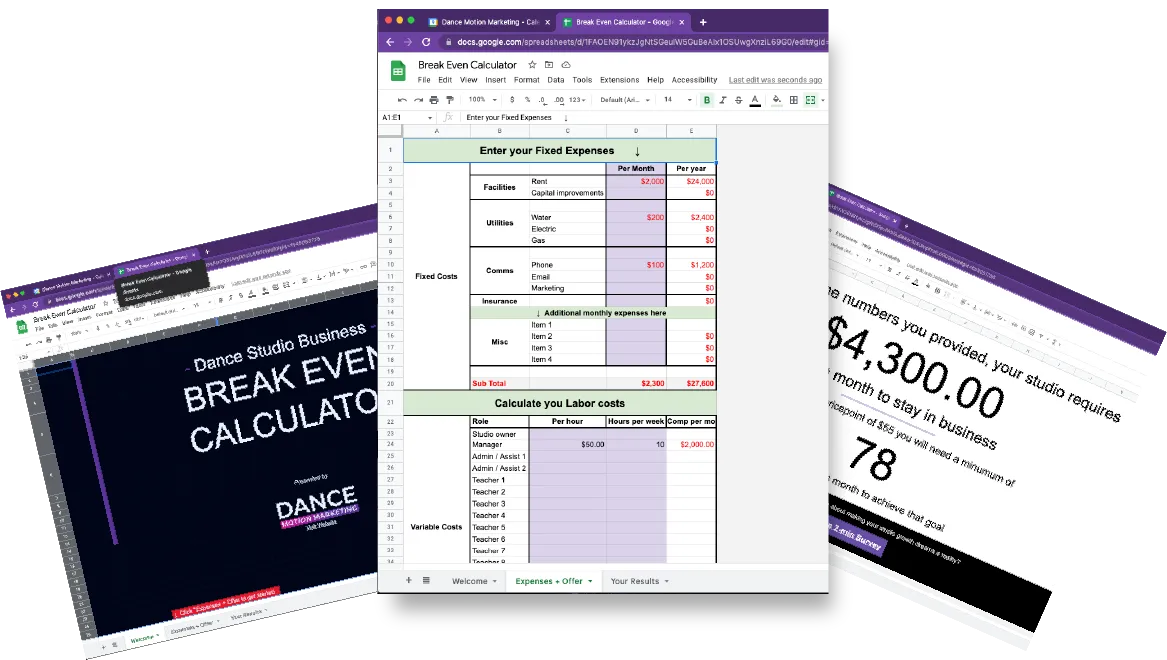Select the 'Calculate you Labor costs' header
The height and width of the screenshot is (660, 1167).
pyautogui.click(x=560, y=403)
